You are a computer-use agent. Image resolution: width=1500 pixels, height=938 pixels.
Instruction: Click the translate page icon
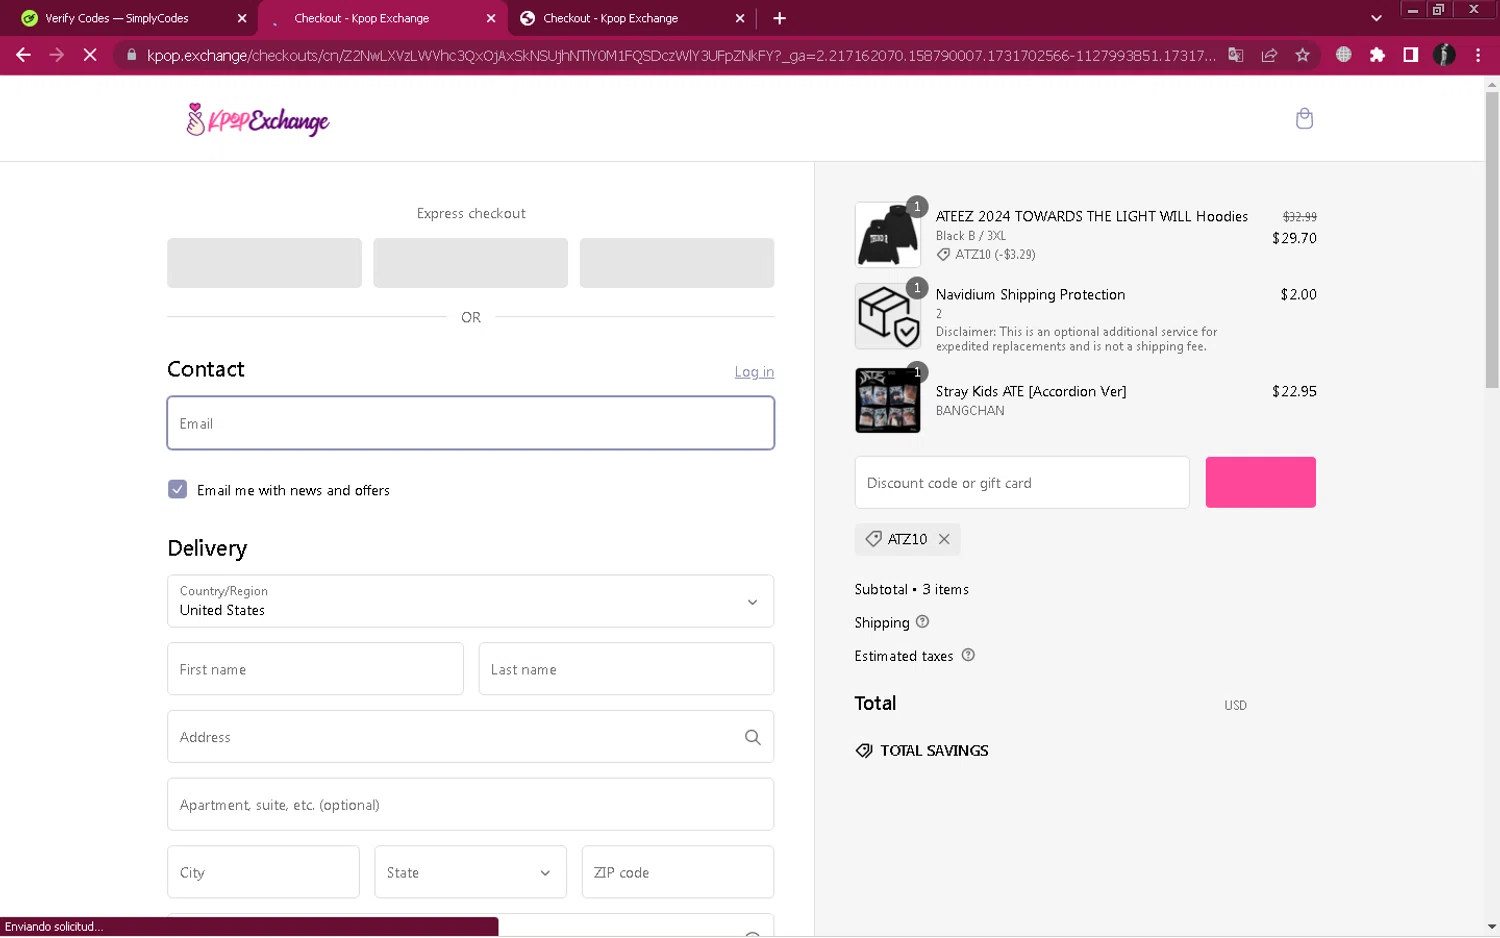(x=1236, y=55)
